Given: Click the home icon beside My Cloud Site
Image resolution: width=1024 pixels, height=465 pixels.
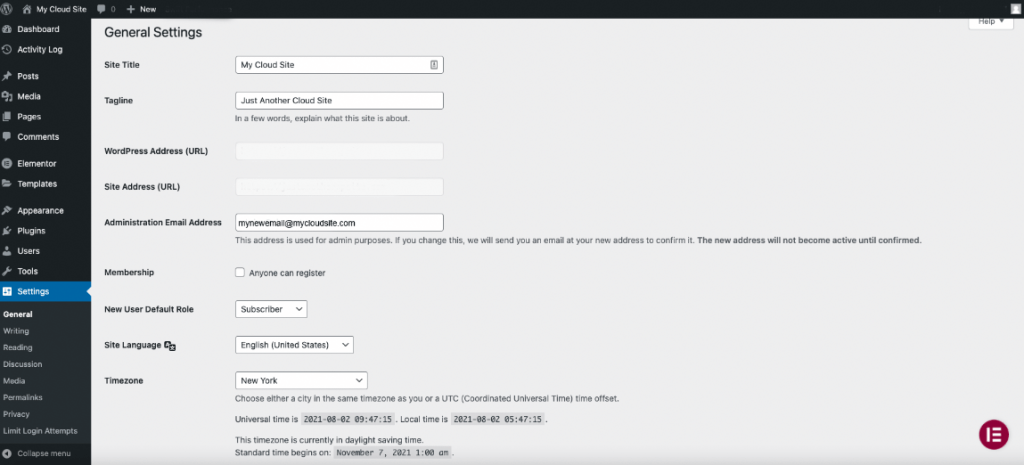Looking at the screenshot, I should click(27, 9).
